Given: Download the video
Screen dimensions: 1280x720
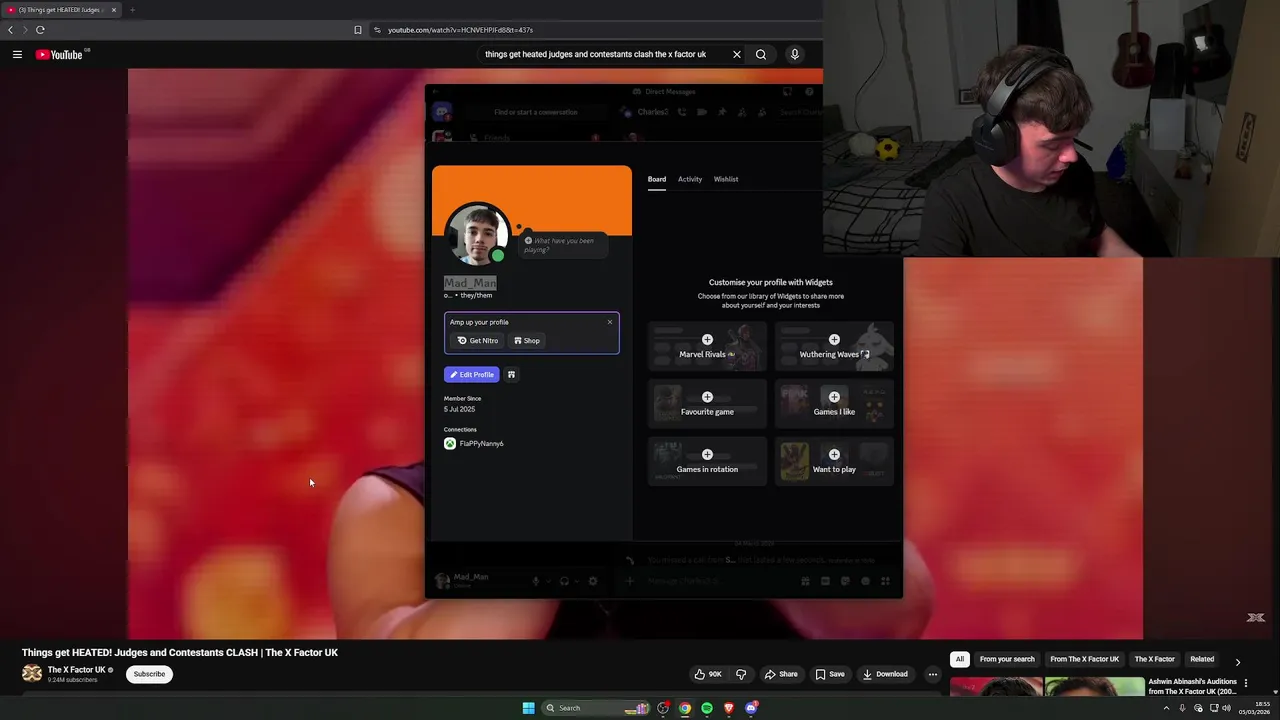Looking at the screenshot, I should click(x=885, y=674).
